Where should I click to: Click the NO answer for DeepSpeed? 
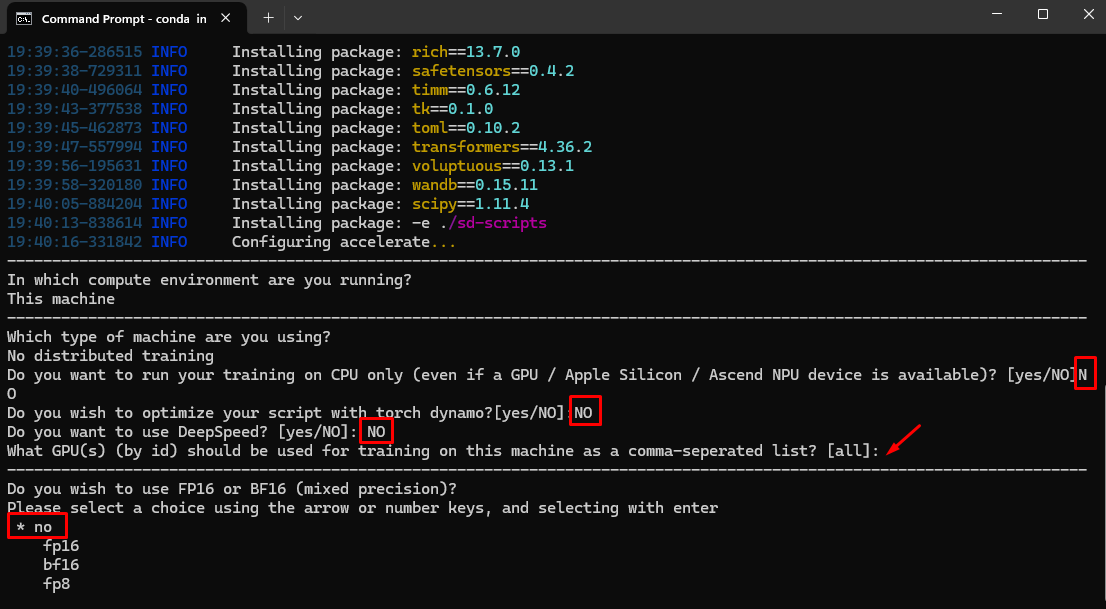(x=376, y=432)
